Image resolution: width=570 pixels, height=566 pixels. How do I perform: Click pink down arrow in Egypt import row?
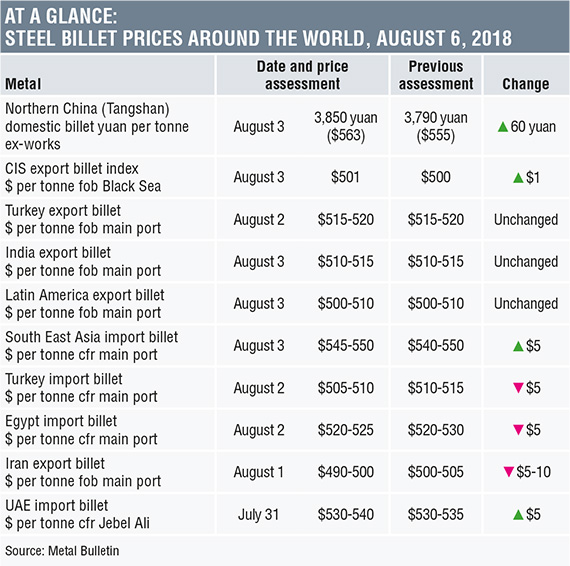click(x=518, y=430)
